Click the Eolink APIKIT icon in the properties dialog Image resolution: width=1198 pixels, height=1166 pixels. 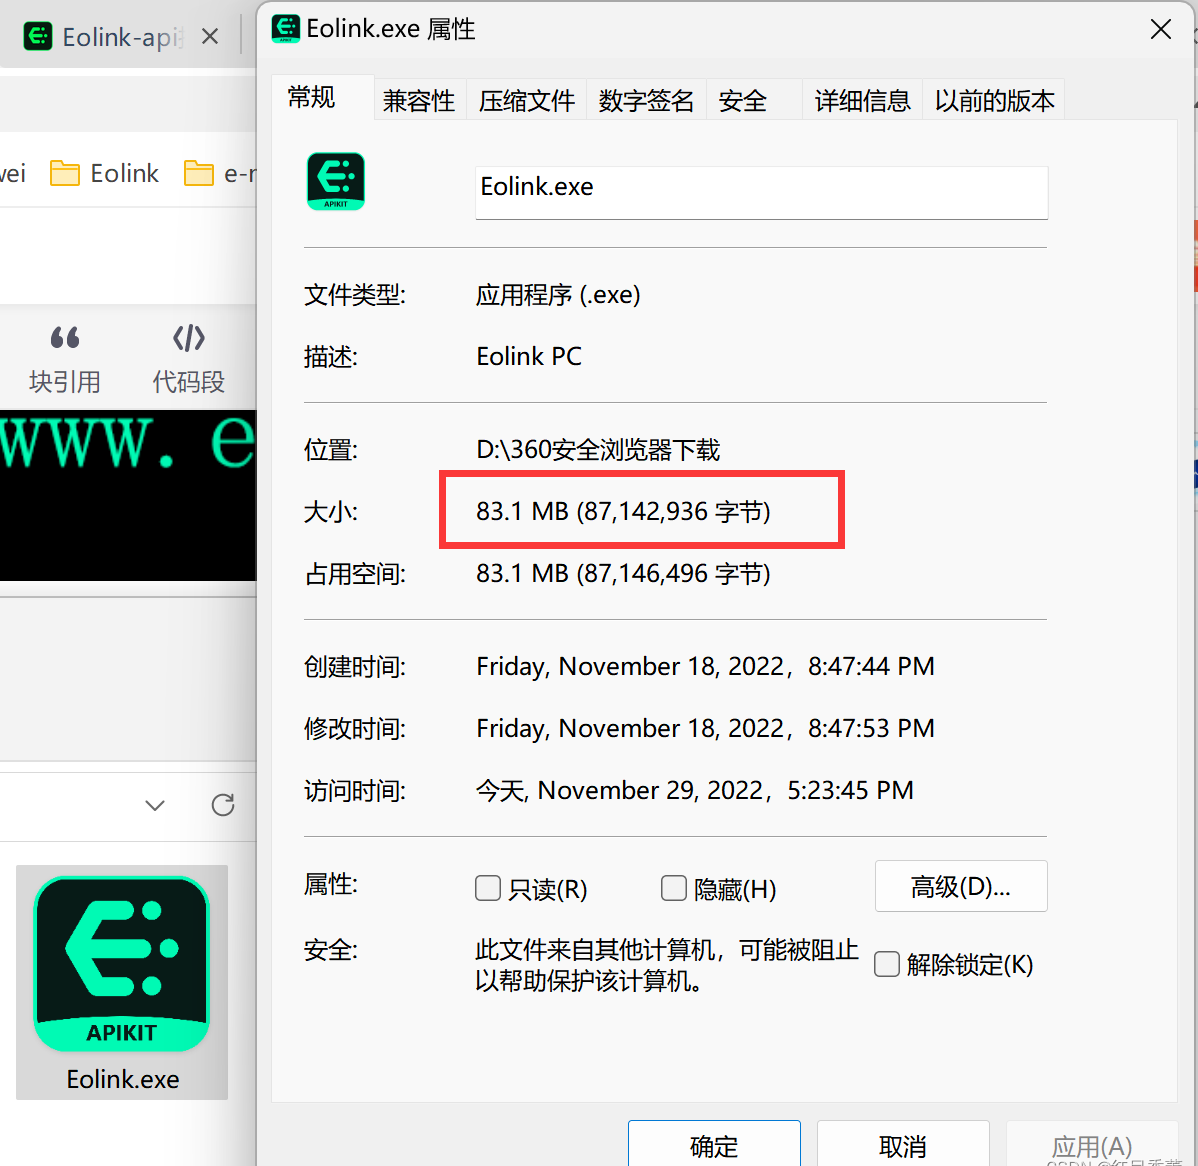pos(336,182)
